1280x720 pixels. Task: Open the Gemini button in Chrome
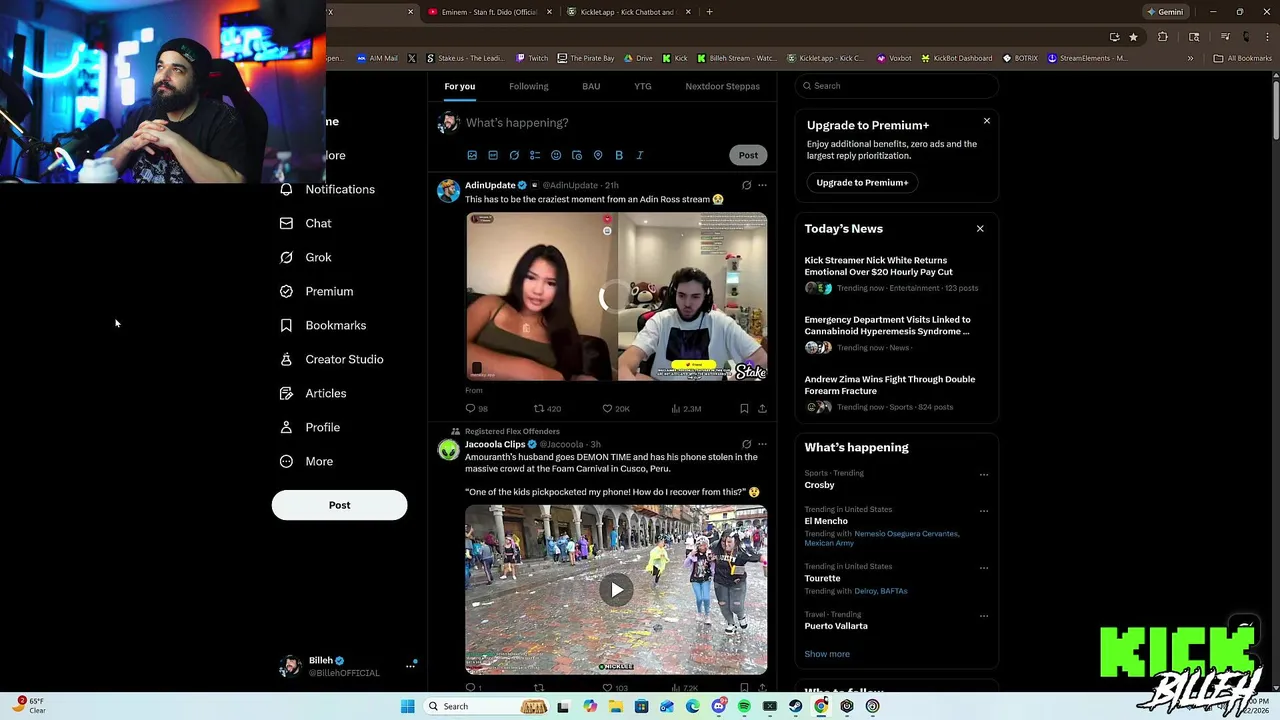tap(1165, 12)
